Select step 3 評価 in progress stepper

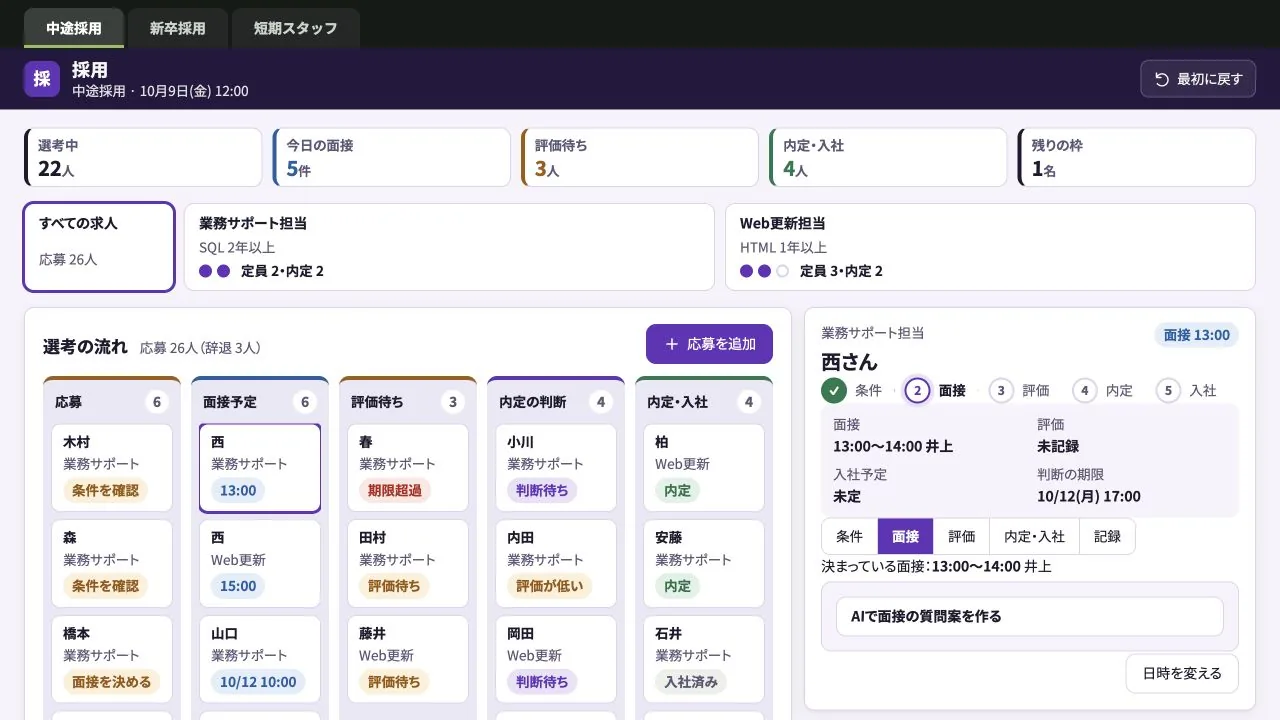1019,390
